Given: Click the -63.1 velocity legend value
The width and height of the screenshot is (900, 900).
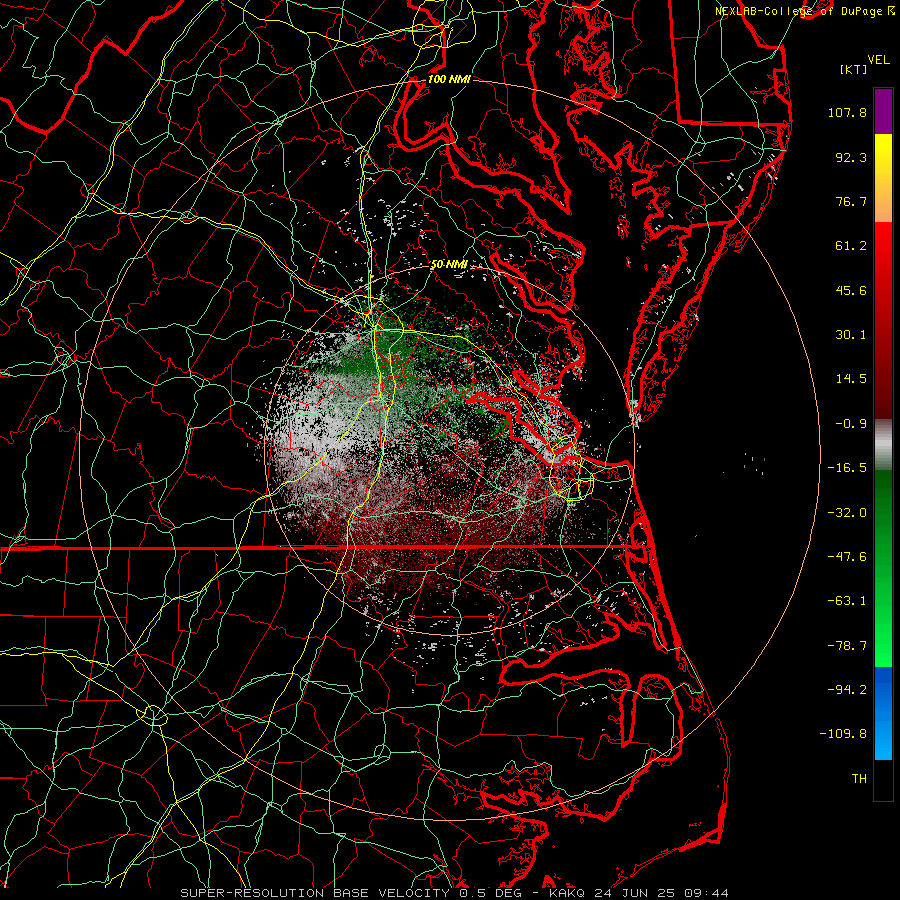Looking at the screenshot, I should coord(847,601).
